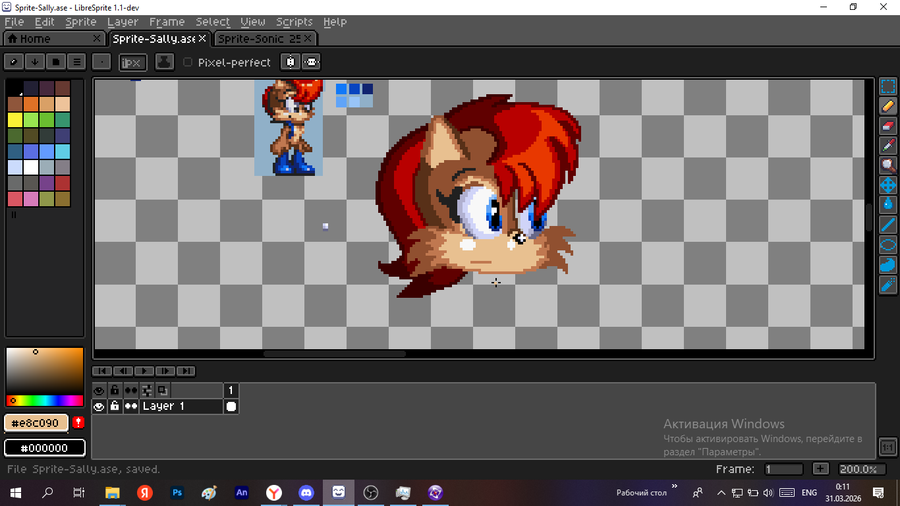Viewport: 900px width, 506px height.
Task: Close the Sprite-Sally.ase tab
Action: coord(202,38)
